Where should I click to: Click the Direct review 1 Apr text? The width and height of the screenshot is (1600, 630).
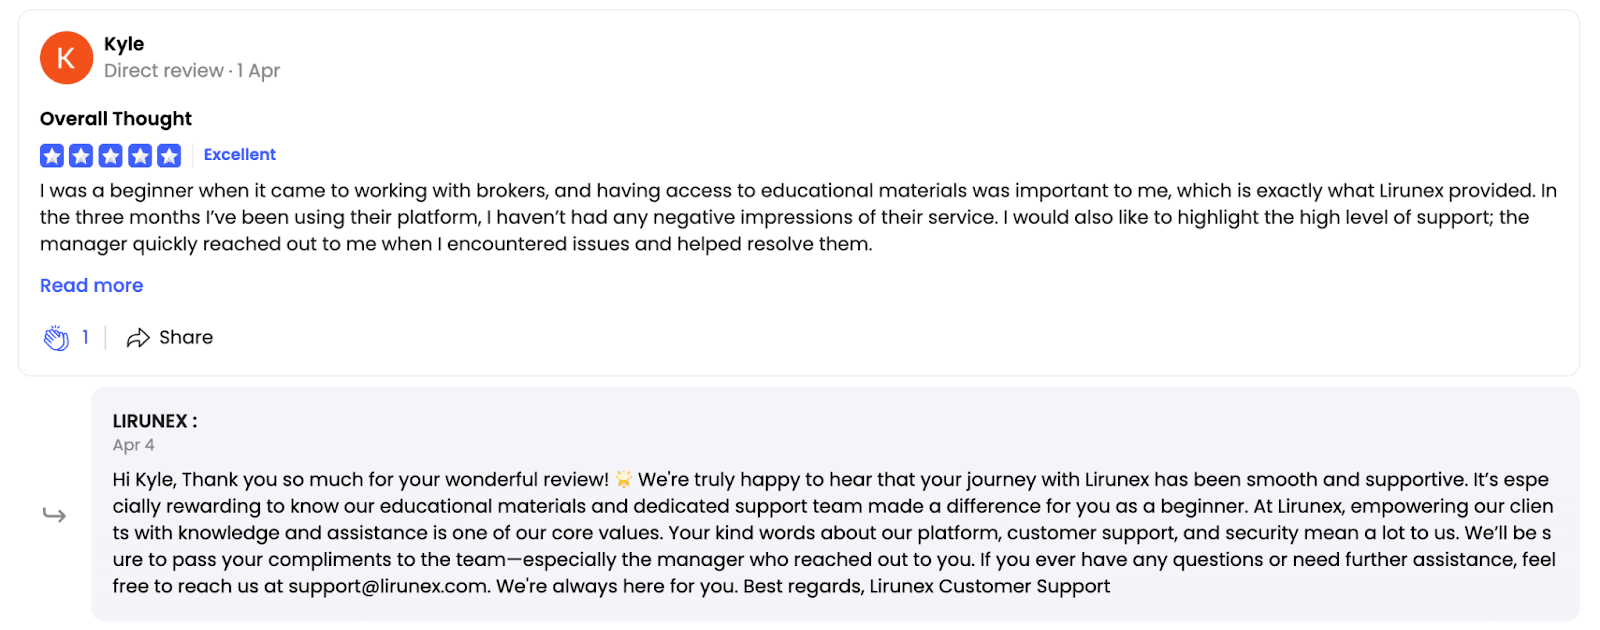point(192,71)
